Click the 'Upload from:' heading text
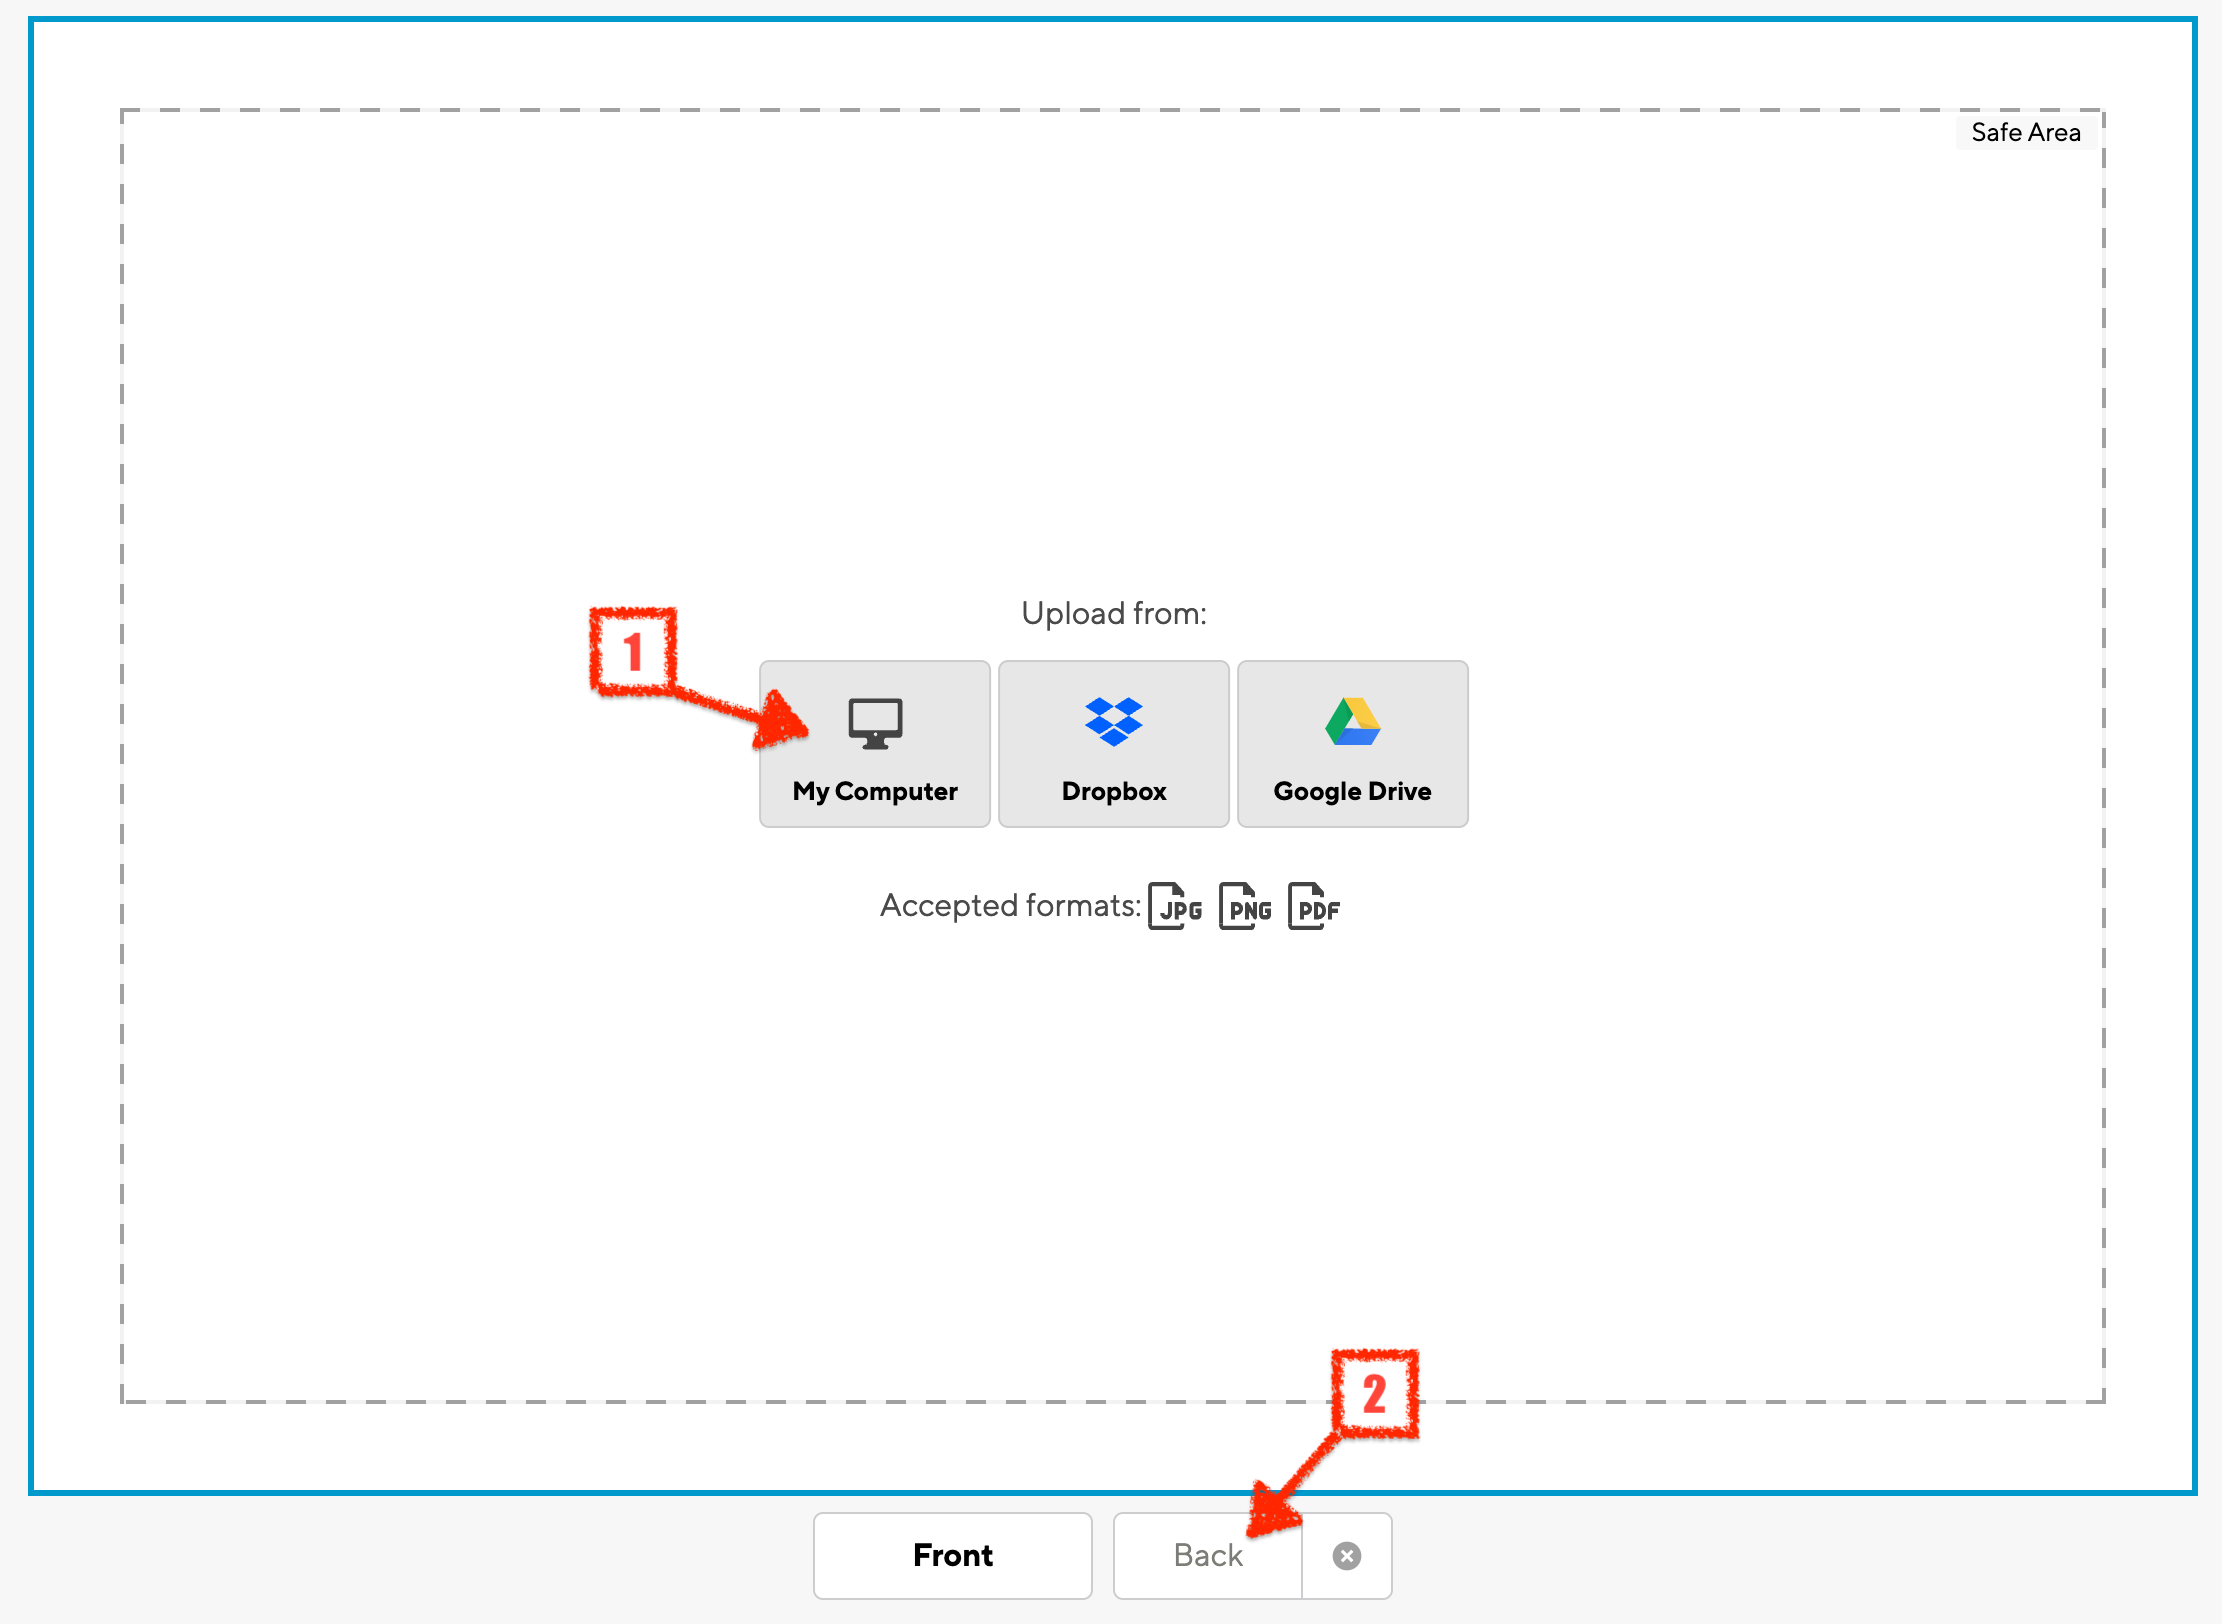2222x1624 pixels. (1113, 613)
